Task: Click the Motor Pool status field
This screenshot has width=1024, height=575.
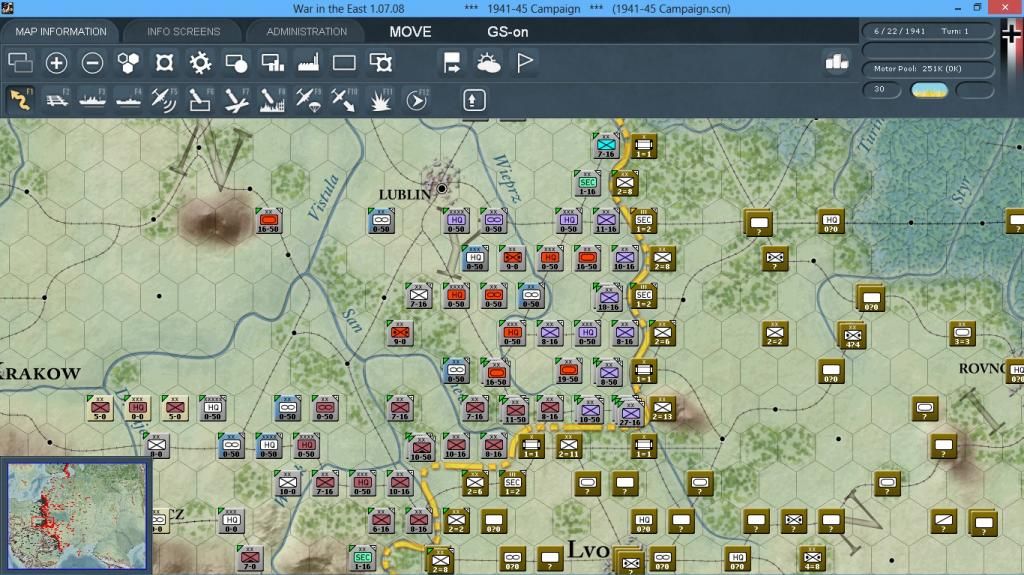Action: (x=926, y=68)
